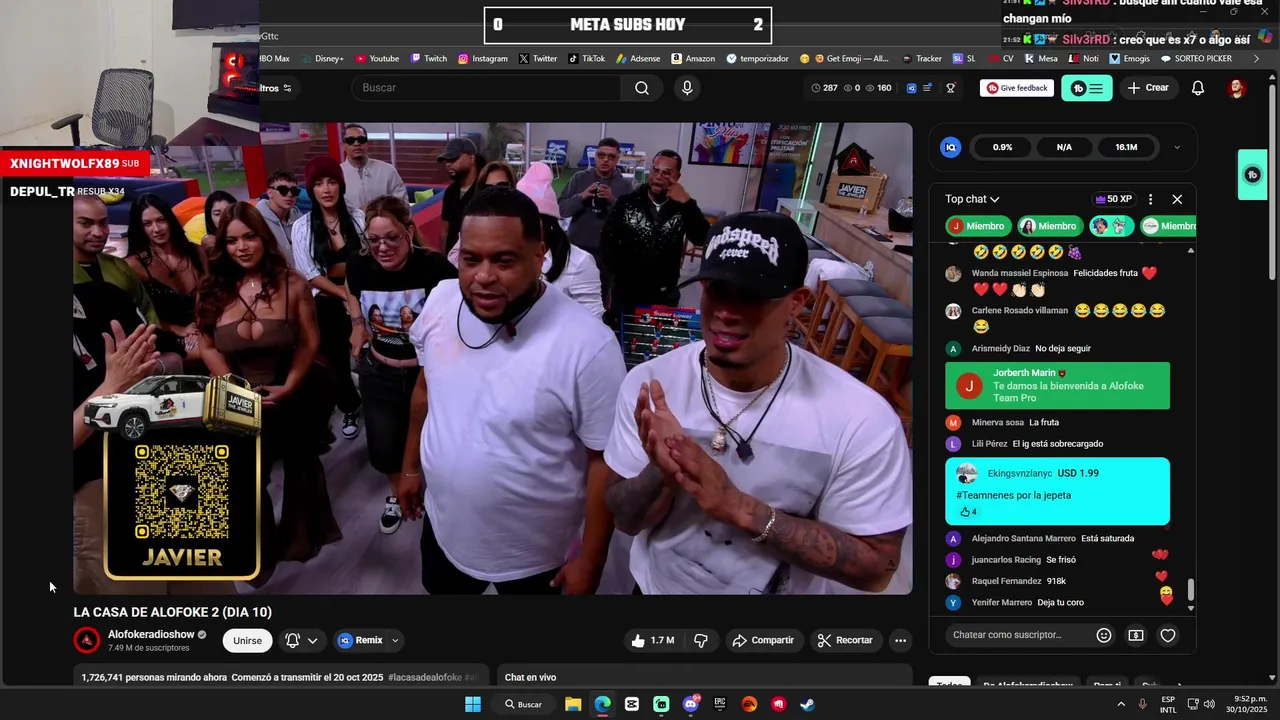Screen dimensions: 1280x720
Task: Click the YouTube search magnifier button
Action: click(642, 88)
